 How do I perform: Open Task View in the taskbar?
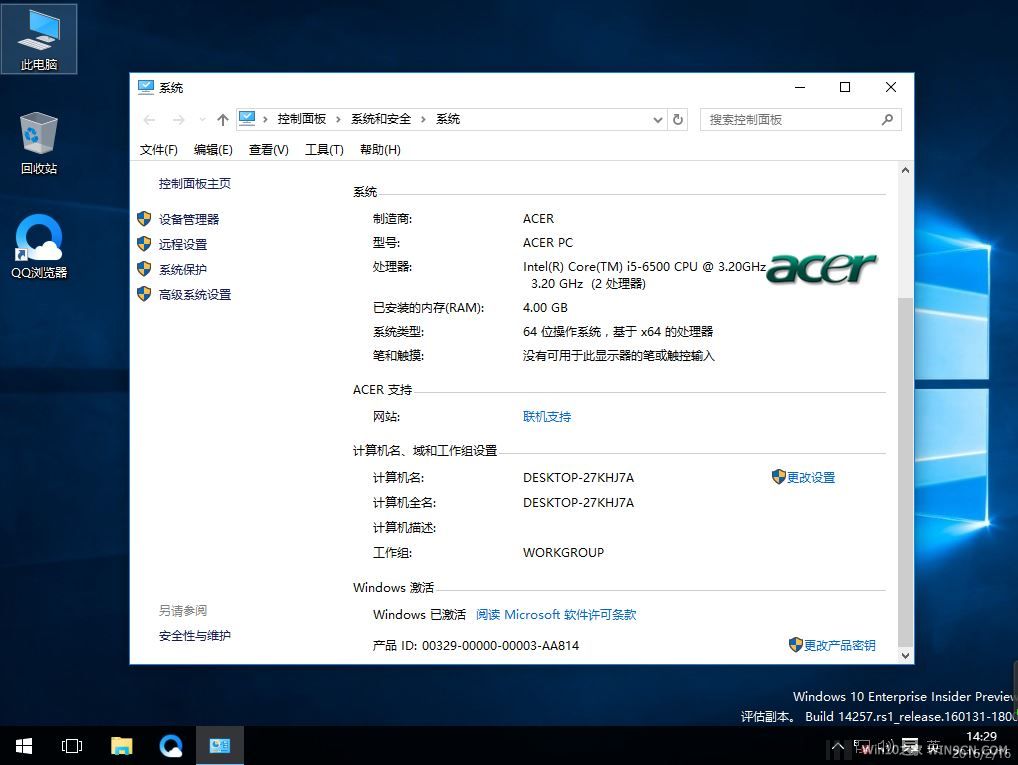tap(72, 746)
